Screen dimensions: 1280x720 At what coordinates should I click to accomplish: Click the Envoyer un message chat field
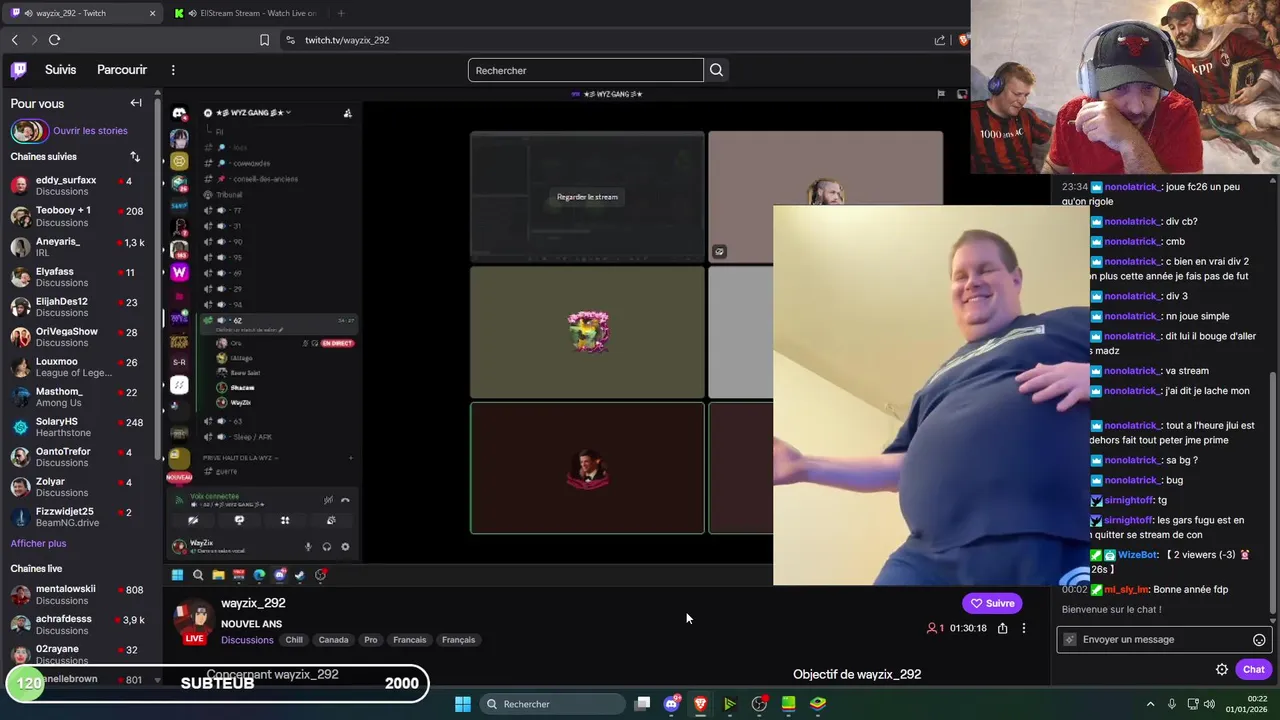1165,640
